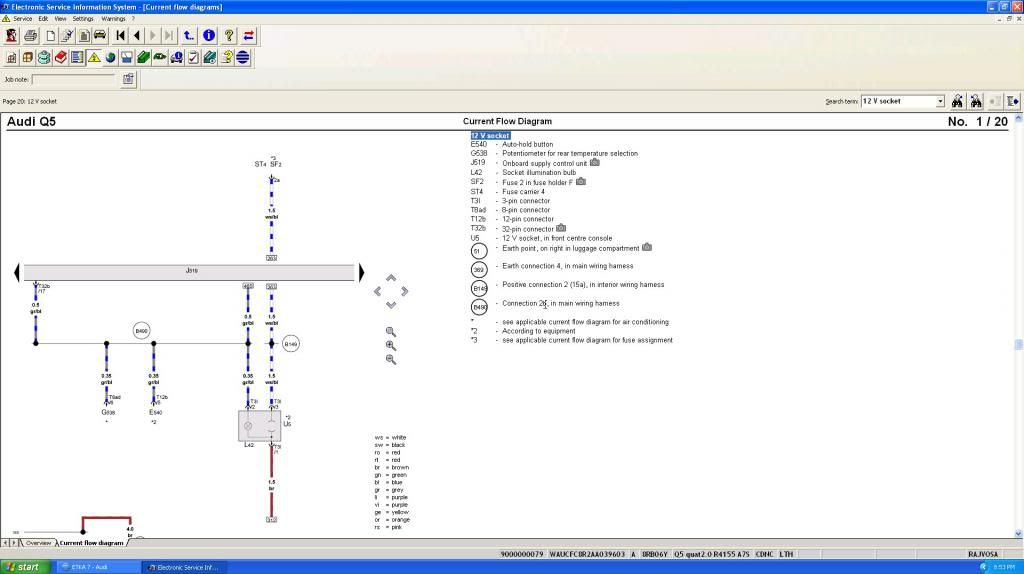1024x574 pixels.
Task: Click the blue information icon
Action: click(x=209, y=36)
